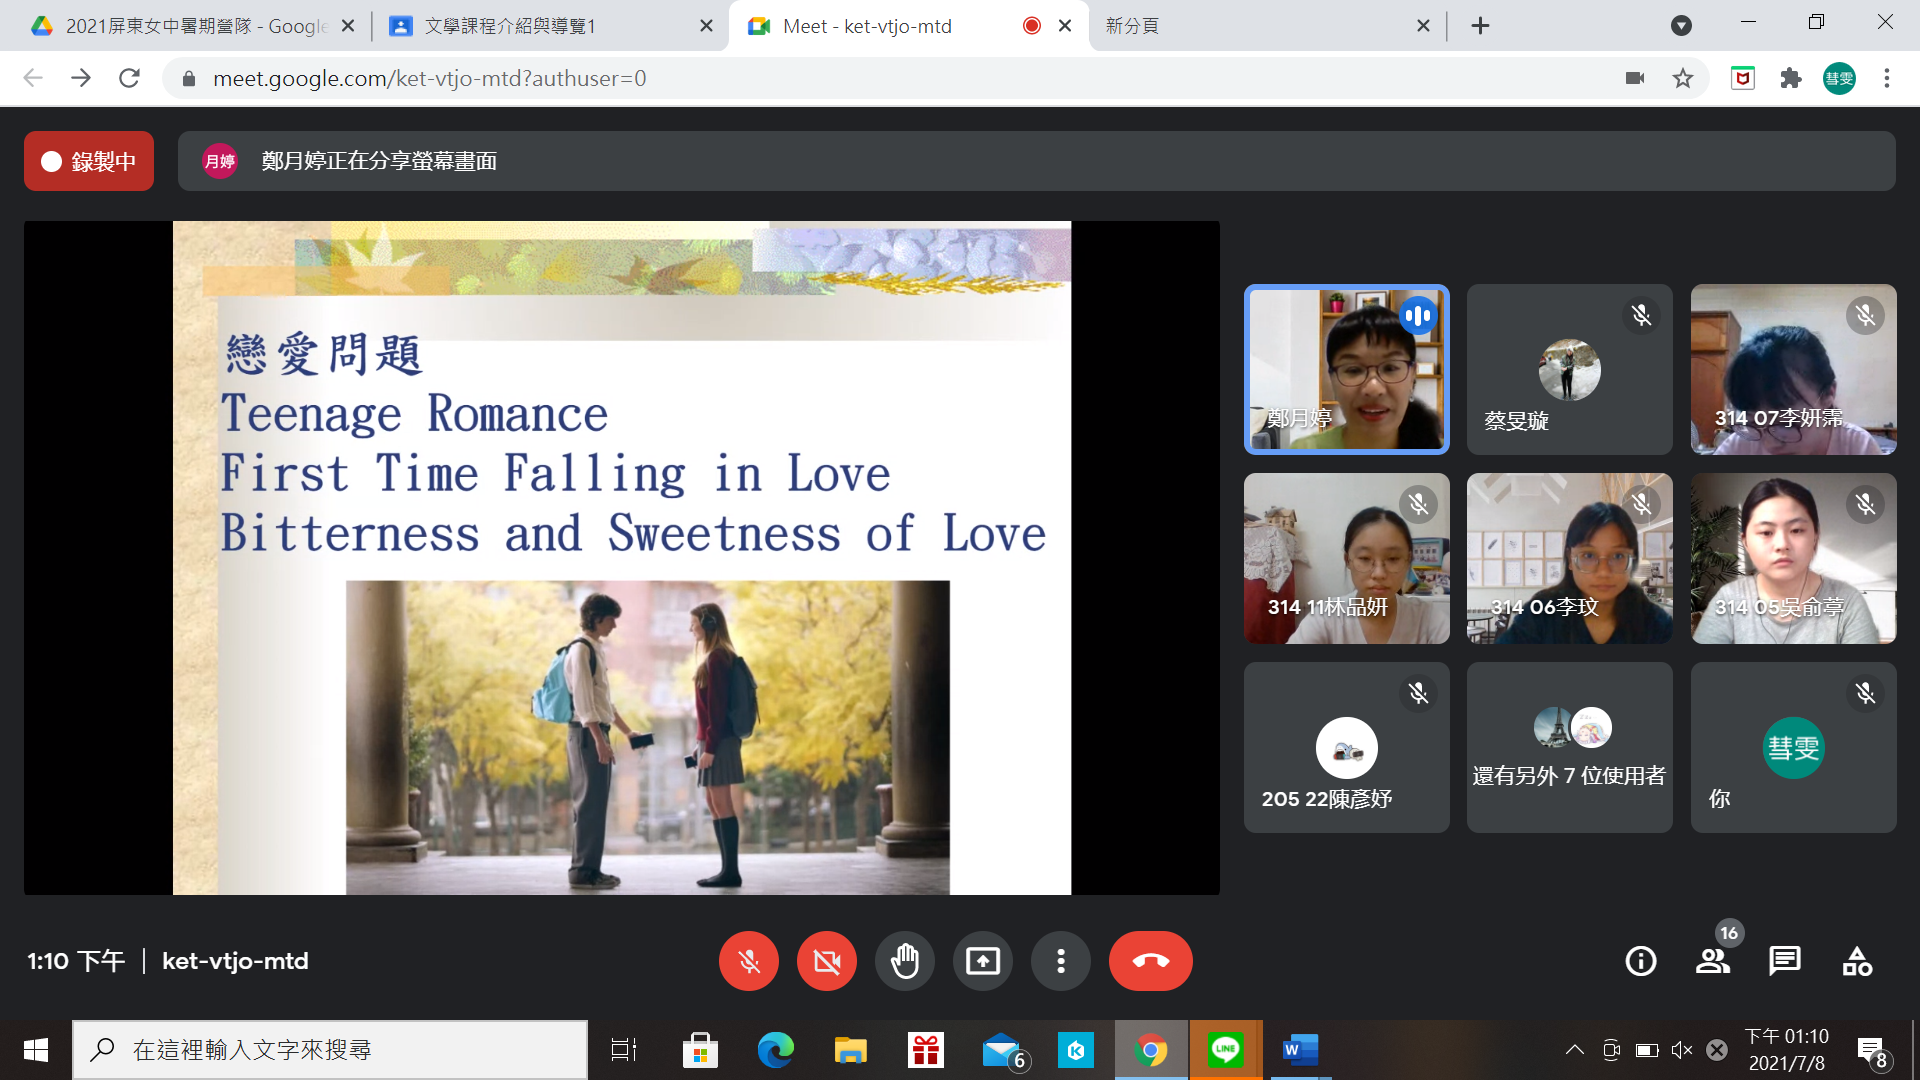The image size is (1920, 1080).
Task: Show hidden system tray icons
Action: click(1574, 1050)
